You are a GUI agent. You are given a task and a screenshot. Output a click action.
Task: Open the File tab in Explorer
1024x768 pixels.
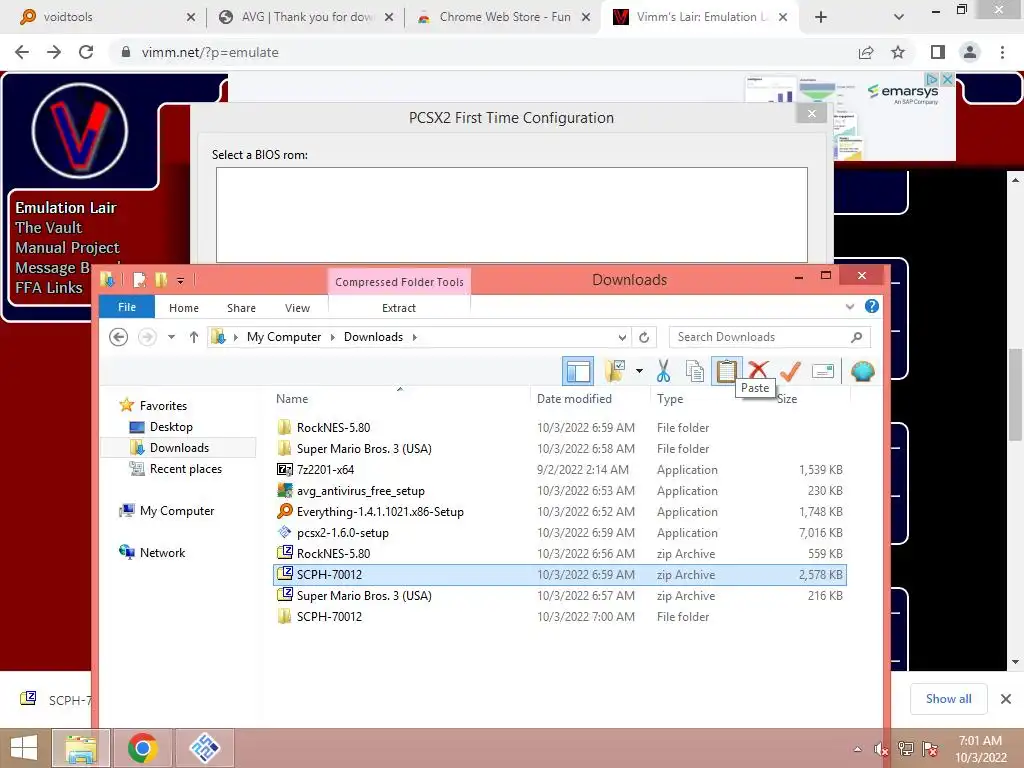pyautogui.click(x=127, y=307)
